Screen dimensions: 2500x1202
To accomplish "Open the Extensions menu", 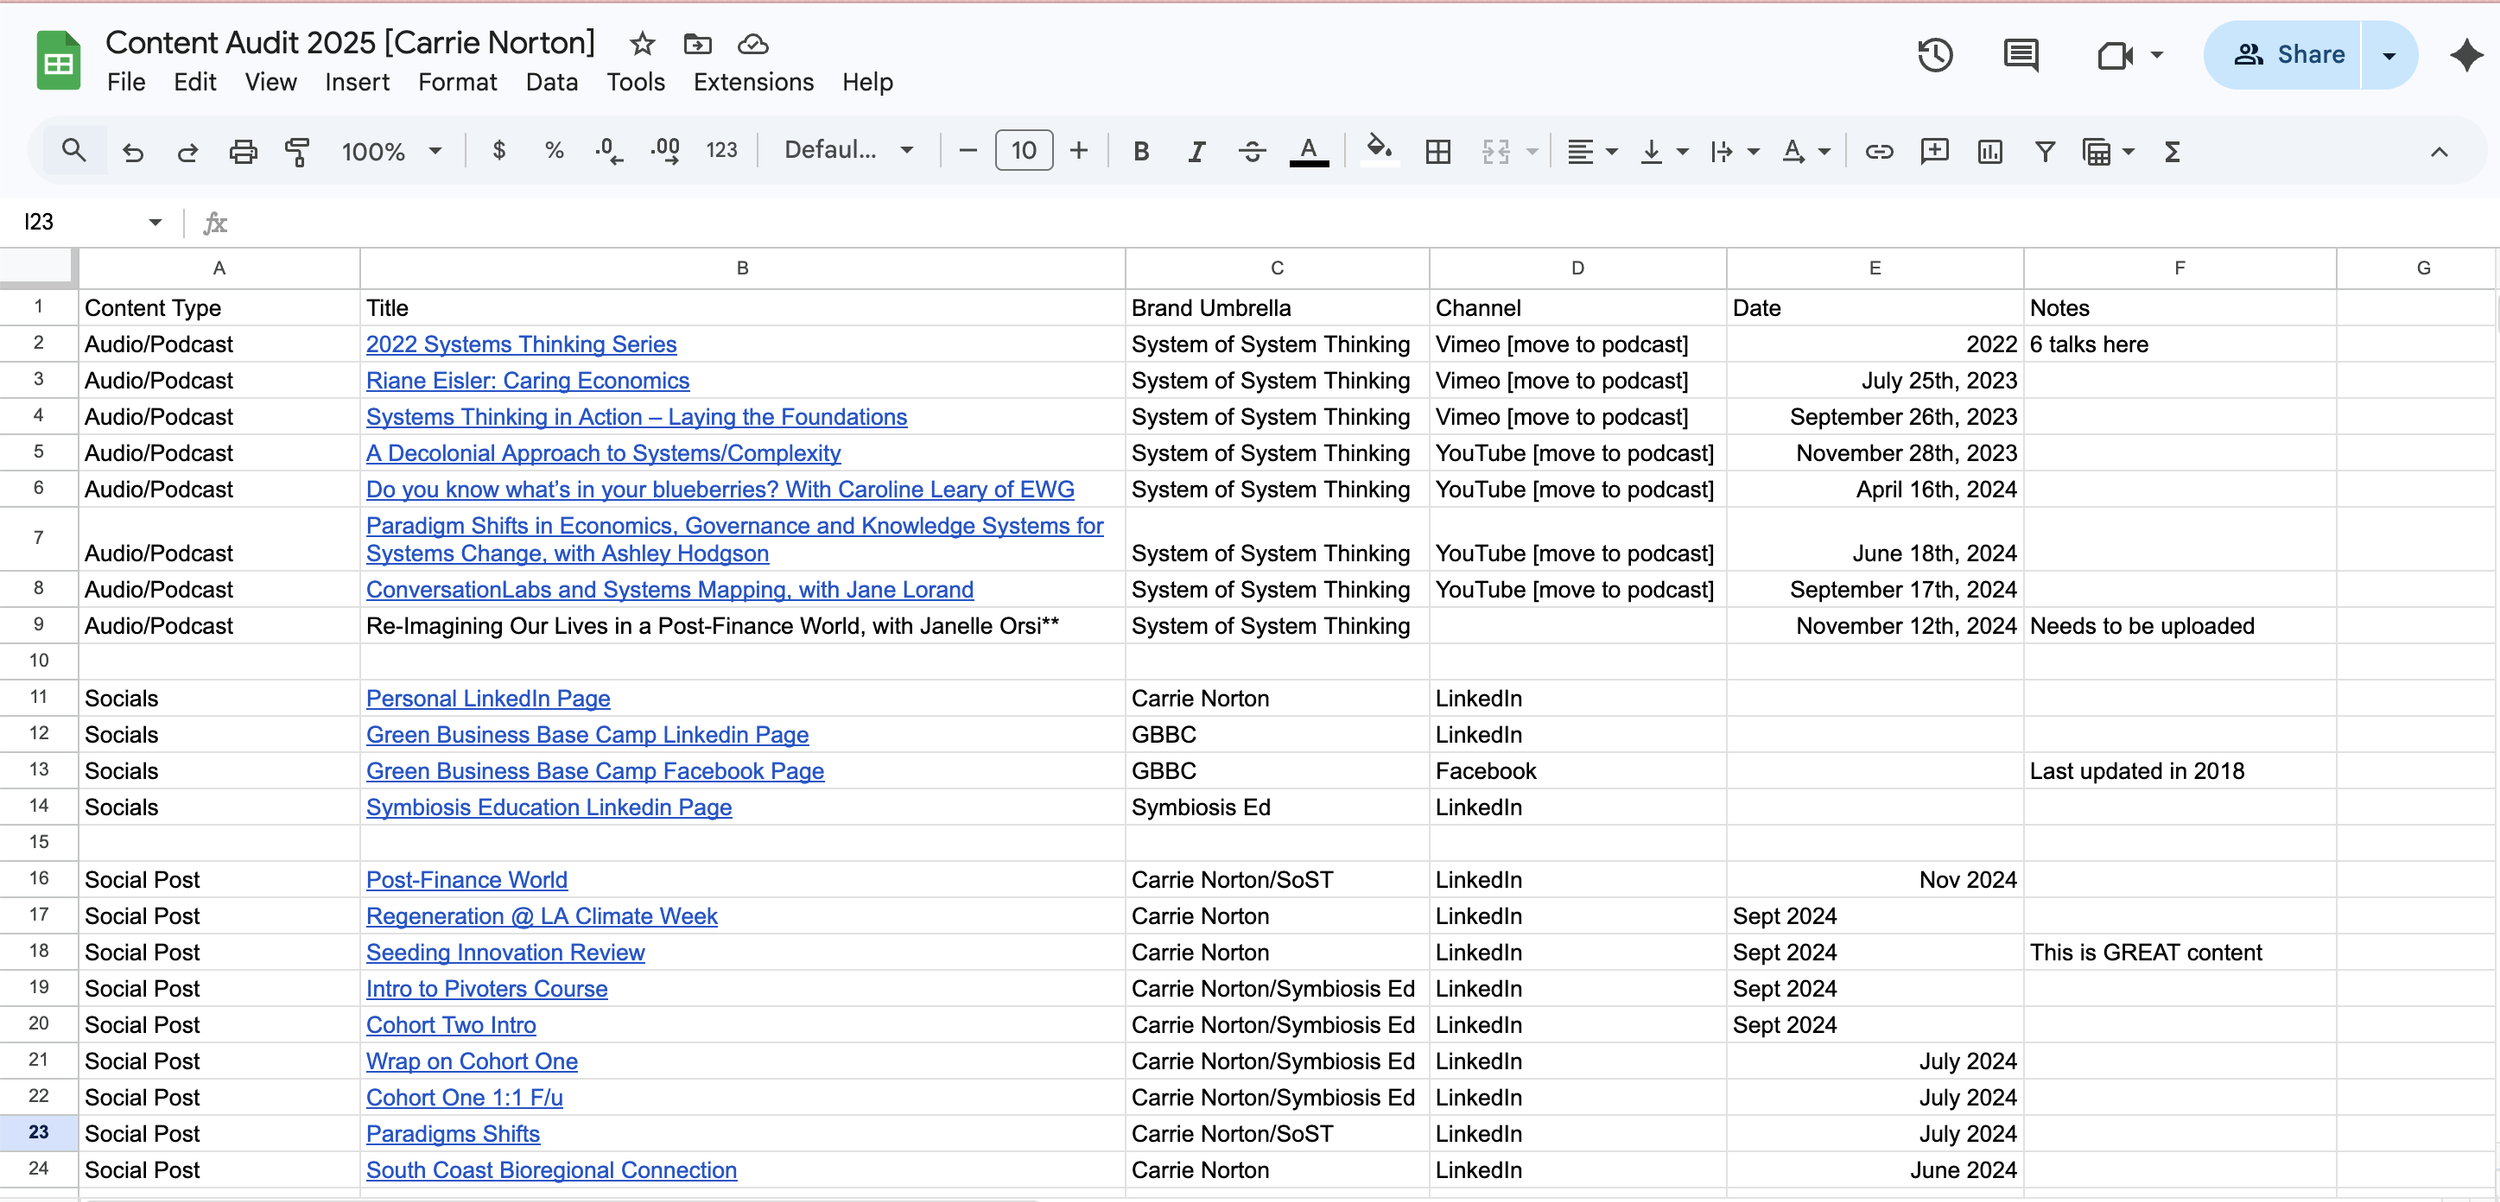I will point(753,82).
